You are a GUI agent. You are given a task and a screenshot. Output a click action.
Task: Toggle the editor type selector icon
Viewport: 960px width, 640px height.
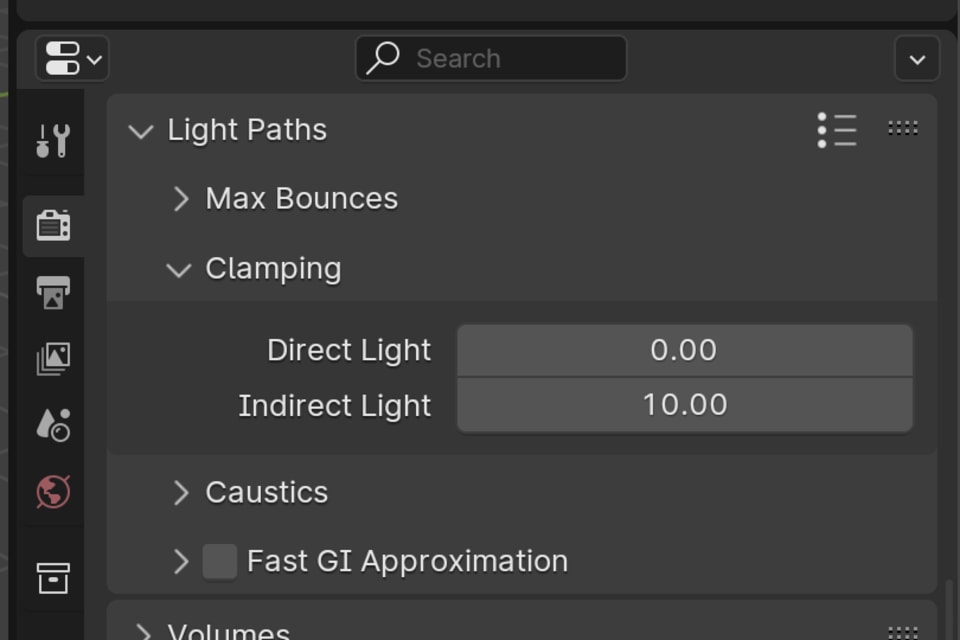[70, 58]
